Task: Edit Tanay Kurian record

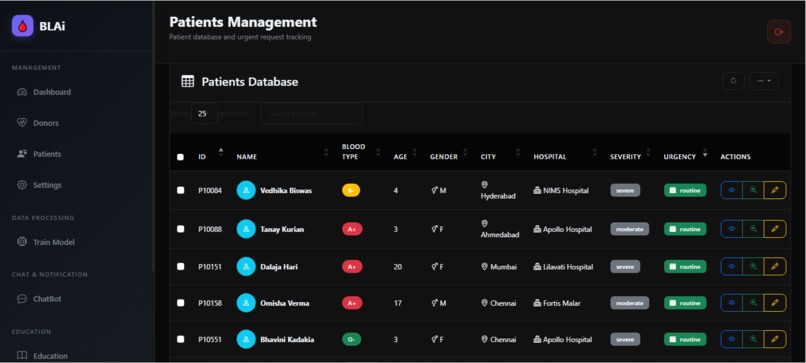Action: pyautogui.click(x=775, y=229)
